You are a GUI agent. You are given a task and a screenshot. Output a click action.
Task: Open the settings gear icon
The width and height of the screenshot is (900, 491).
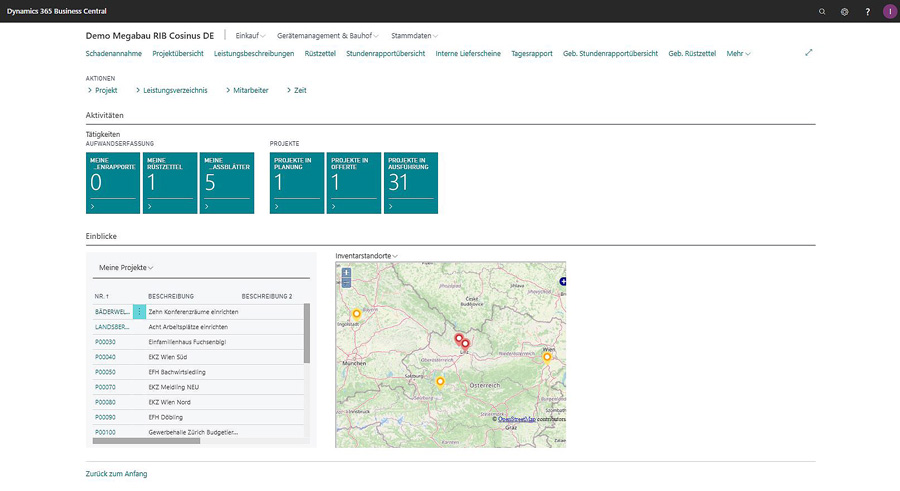pos(844,11)
